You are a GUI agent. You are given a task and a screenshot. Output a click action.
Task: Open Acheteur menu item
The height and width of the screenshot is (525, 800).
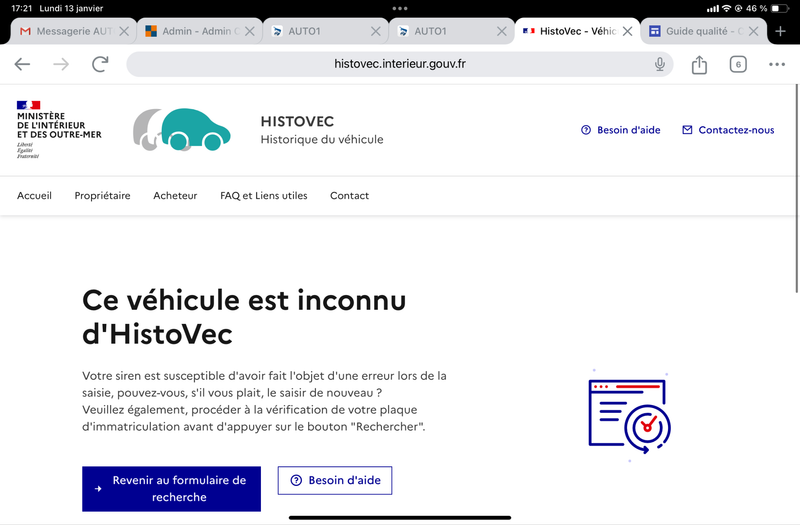(175, 195)
